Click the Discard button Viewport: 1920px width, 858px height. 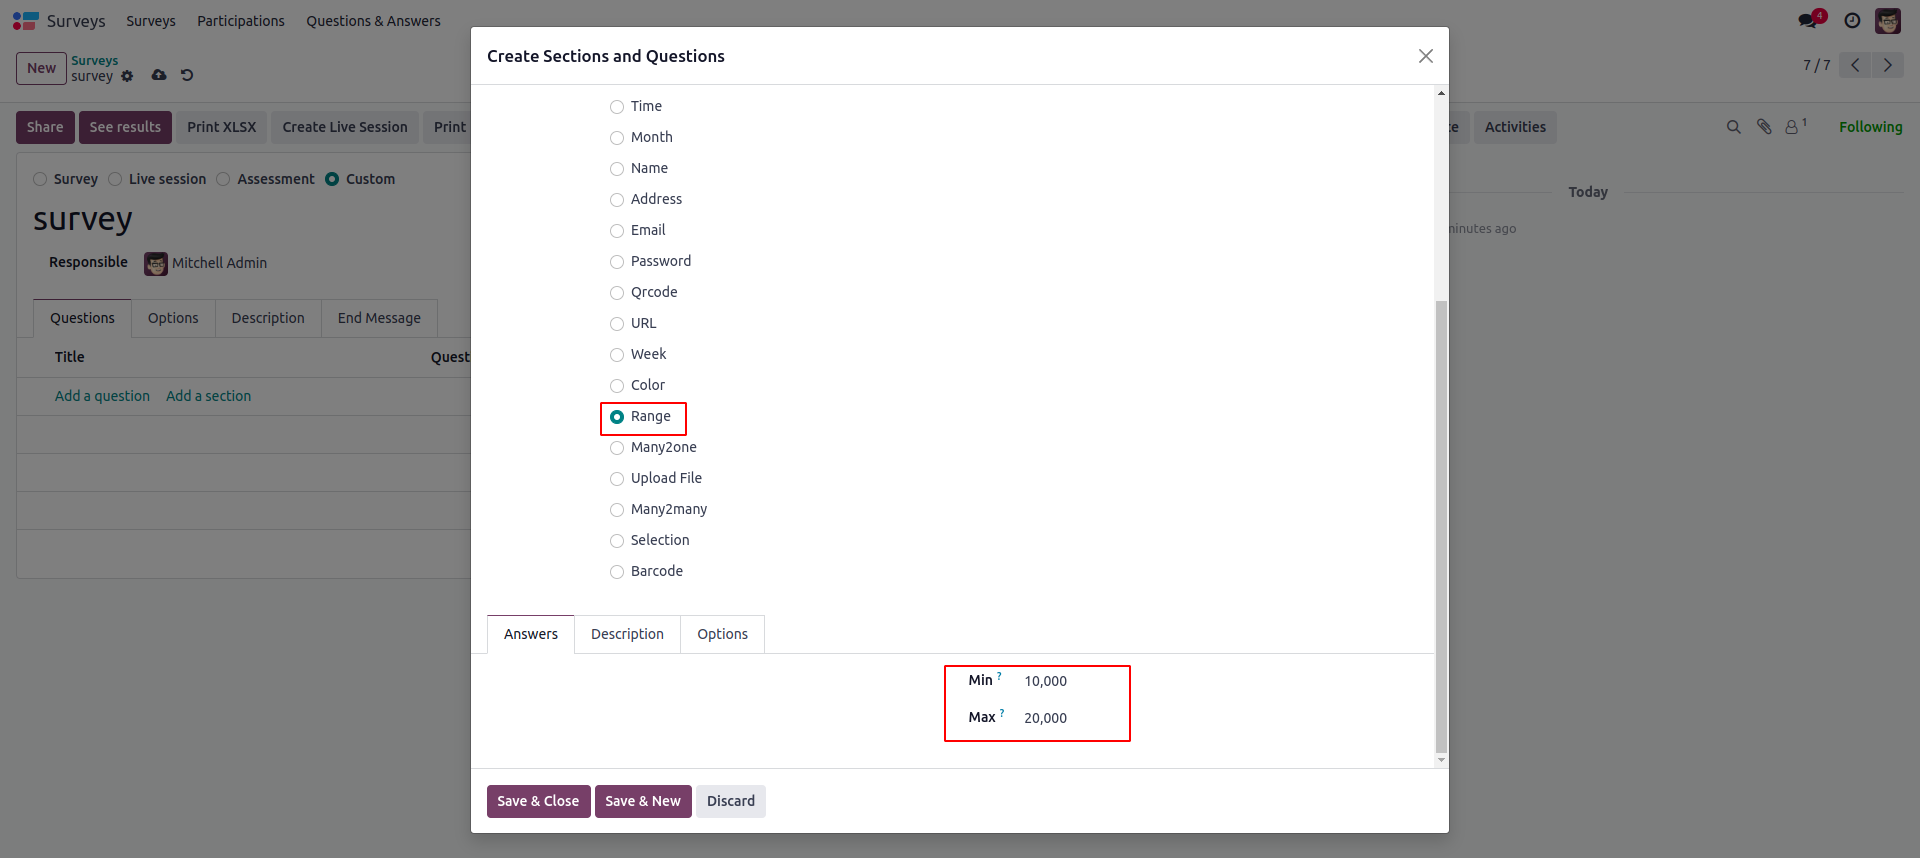click(x=731, y=801)
